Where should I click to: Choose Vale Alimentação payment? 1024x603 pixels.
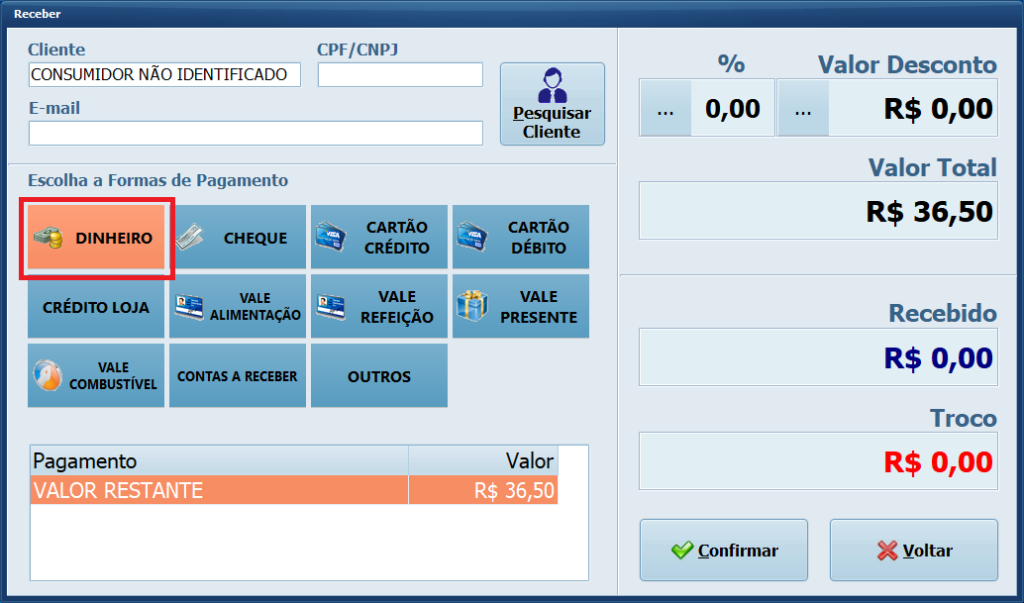pyautogui.click(x=238, y=307)
